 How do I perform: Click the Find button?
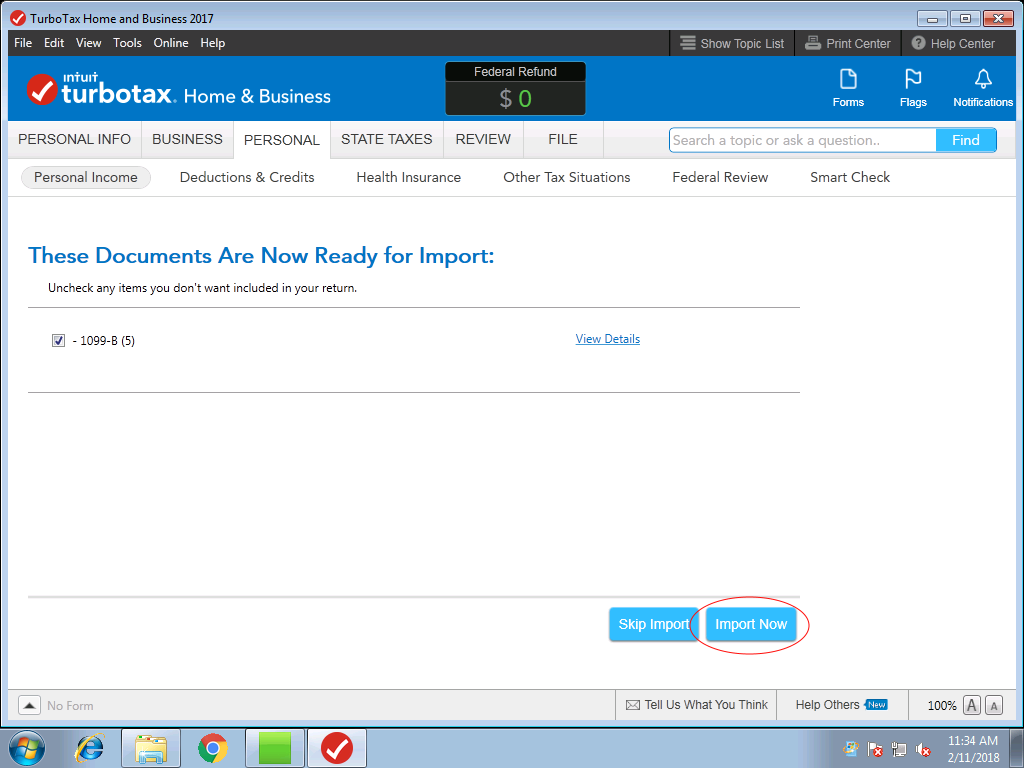pos(965,140)
